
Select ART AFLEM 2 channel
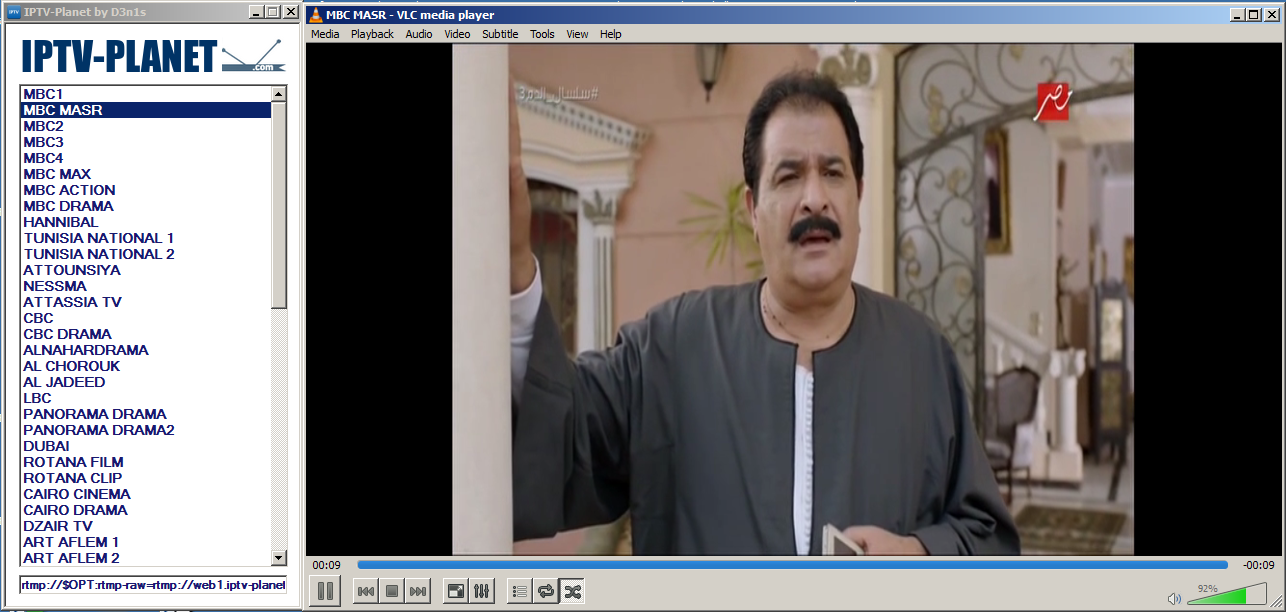tap(145, 558)
